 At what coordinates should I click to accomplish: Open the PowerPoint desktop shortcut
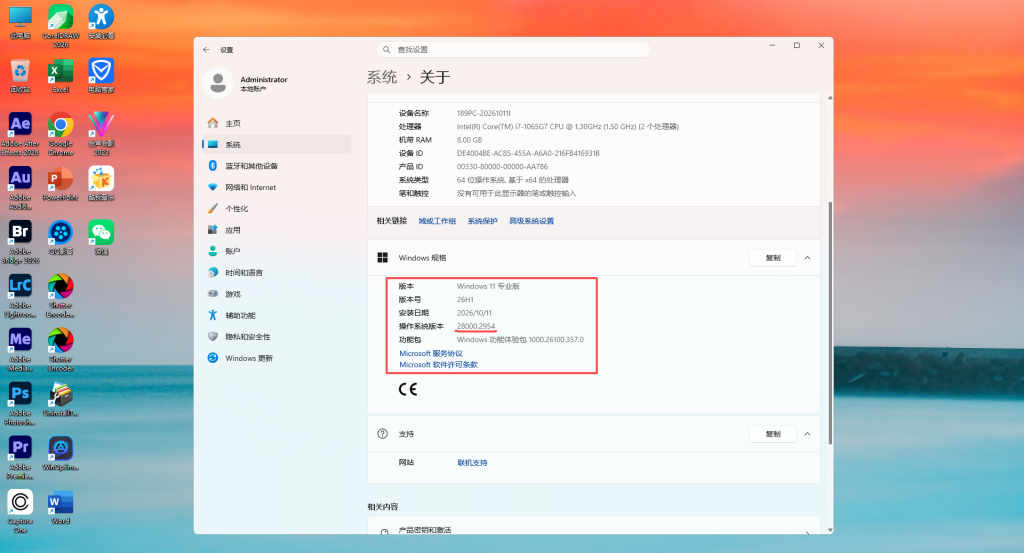(61, 183)
